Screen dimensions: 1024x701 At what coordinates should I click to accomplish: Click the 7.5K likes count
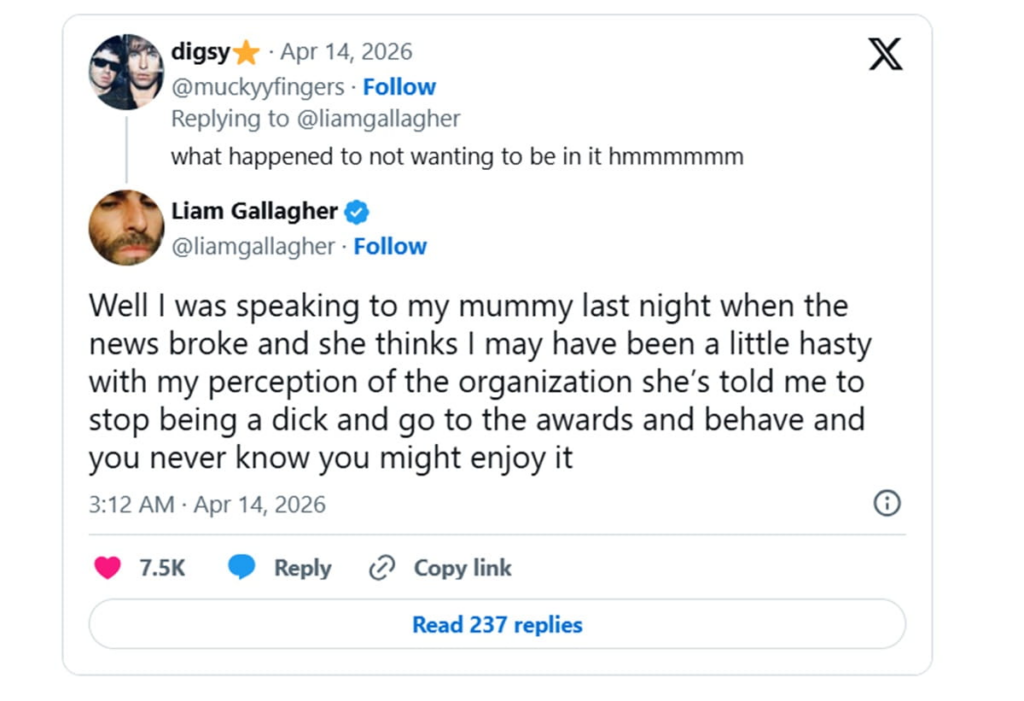(x=162, y=568)
